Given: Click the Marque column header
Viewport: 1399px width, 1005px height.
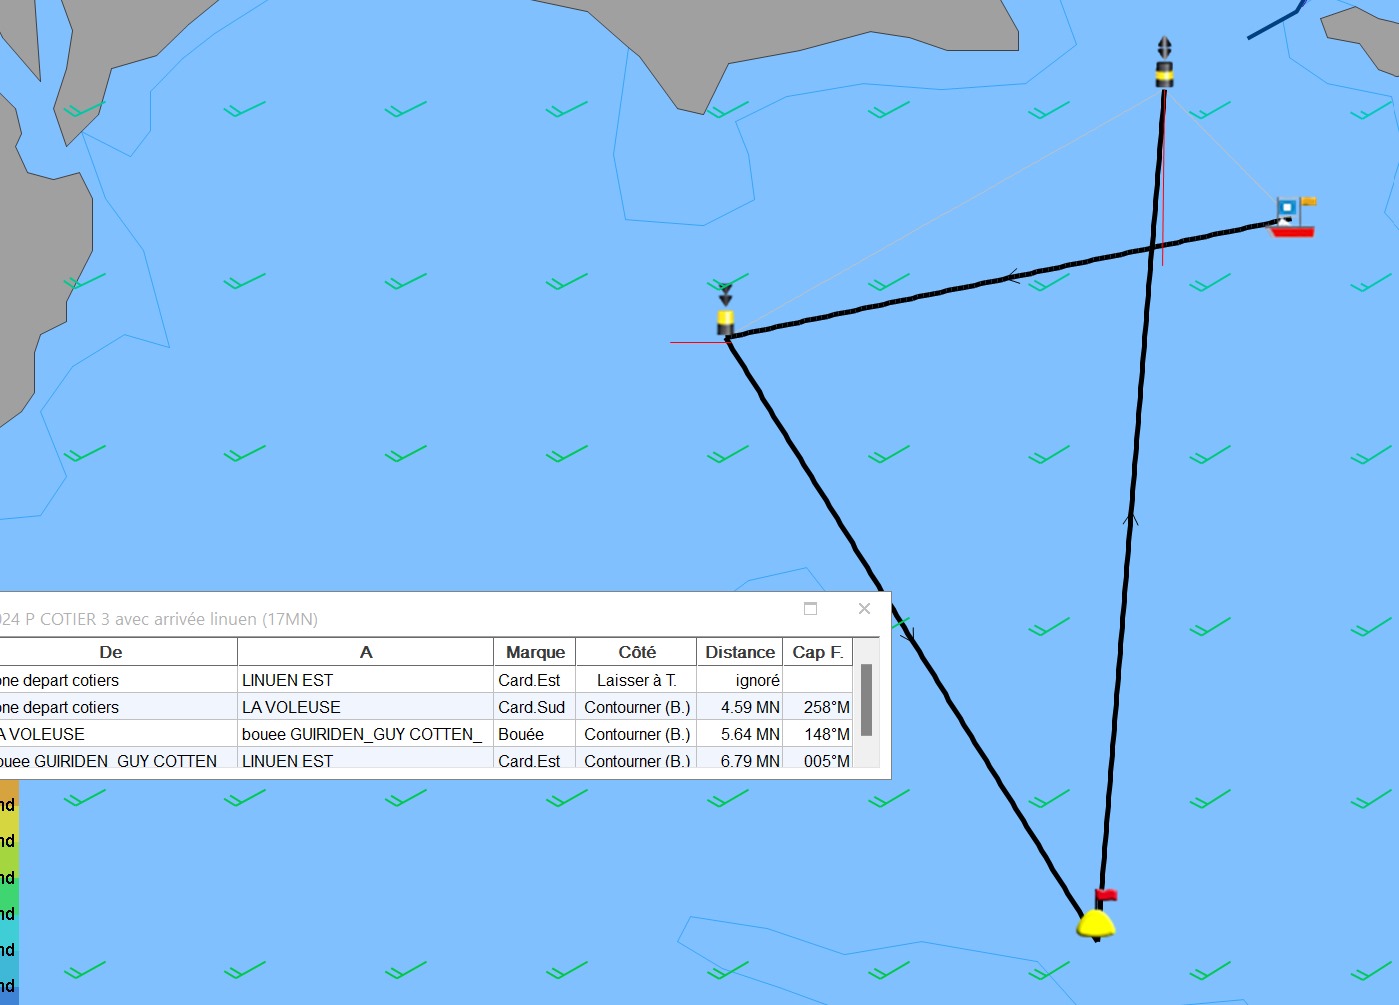Looking at the screenshot, I should [535, 652].
